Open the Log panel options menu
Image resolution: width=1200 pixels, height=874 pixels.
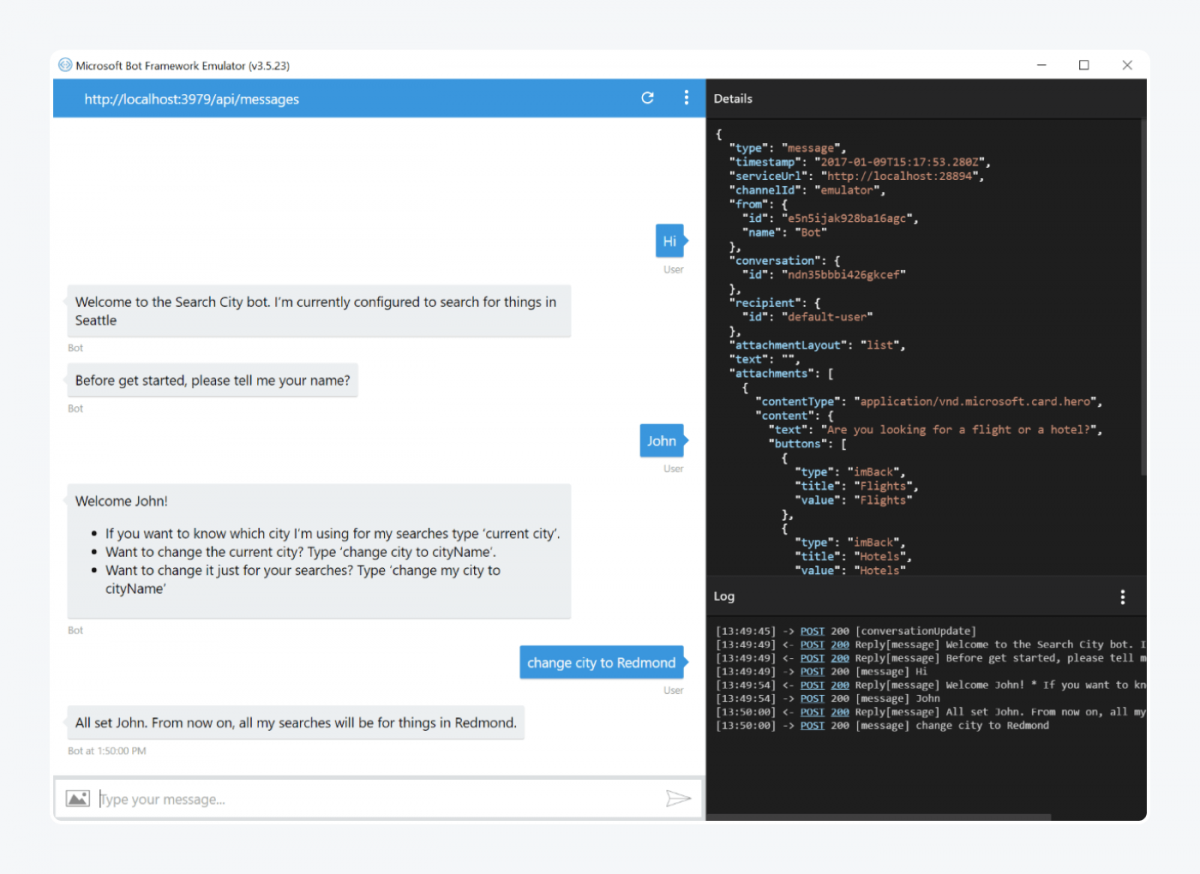coord(1123,596)
